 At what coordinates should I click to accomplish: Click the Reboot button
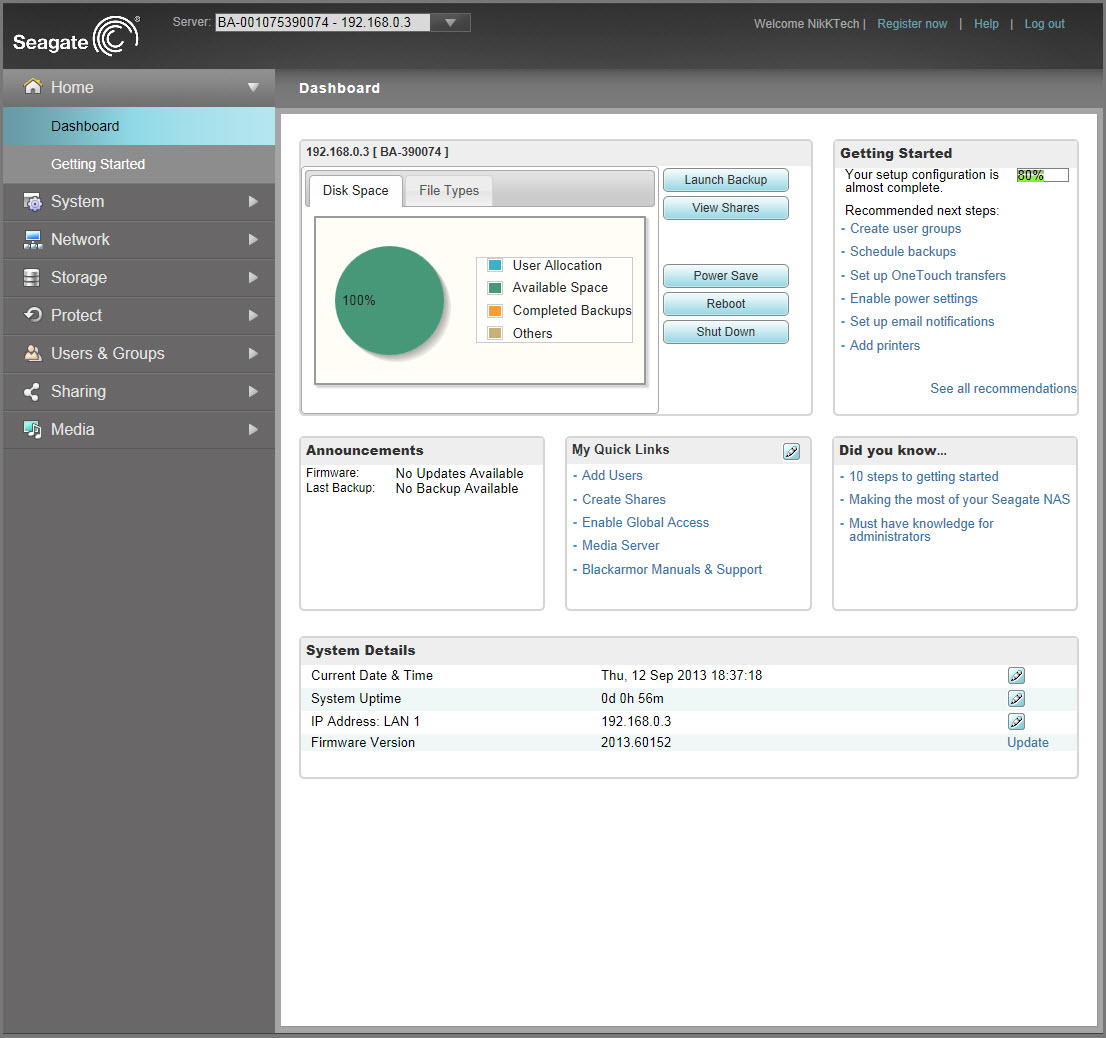click(x=726, y=304)
